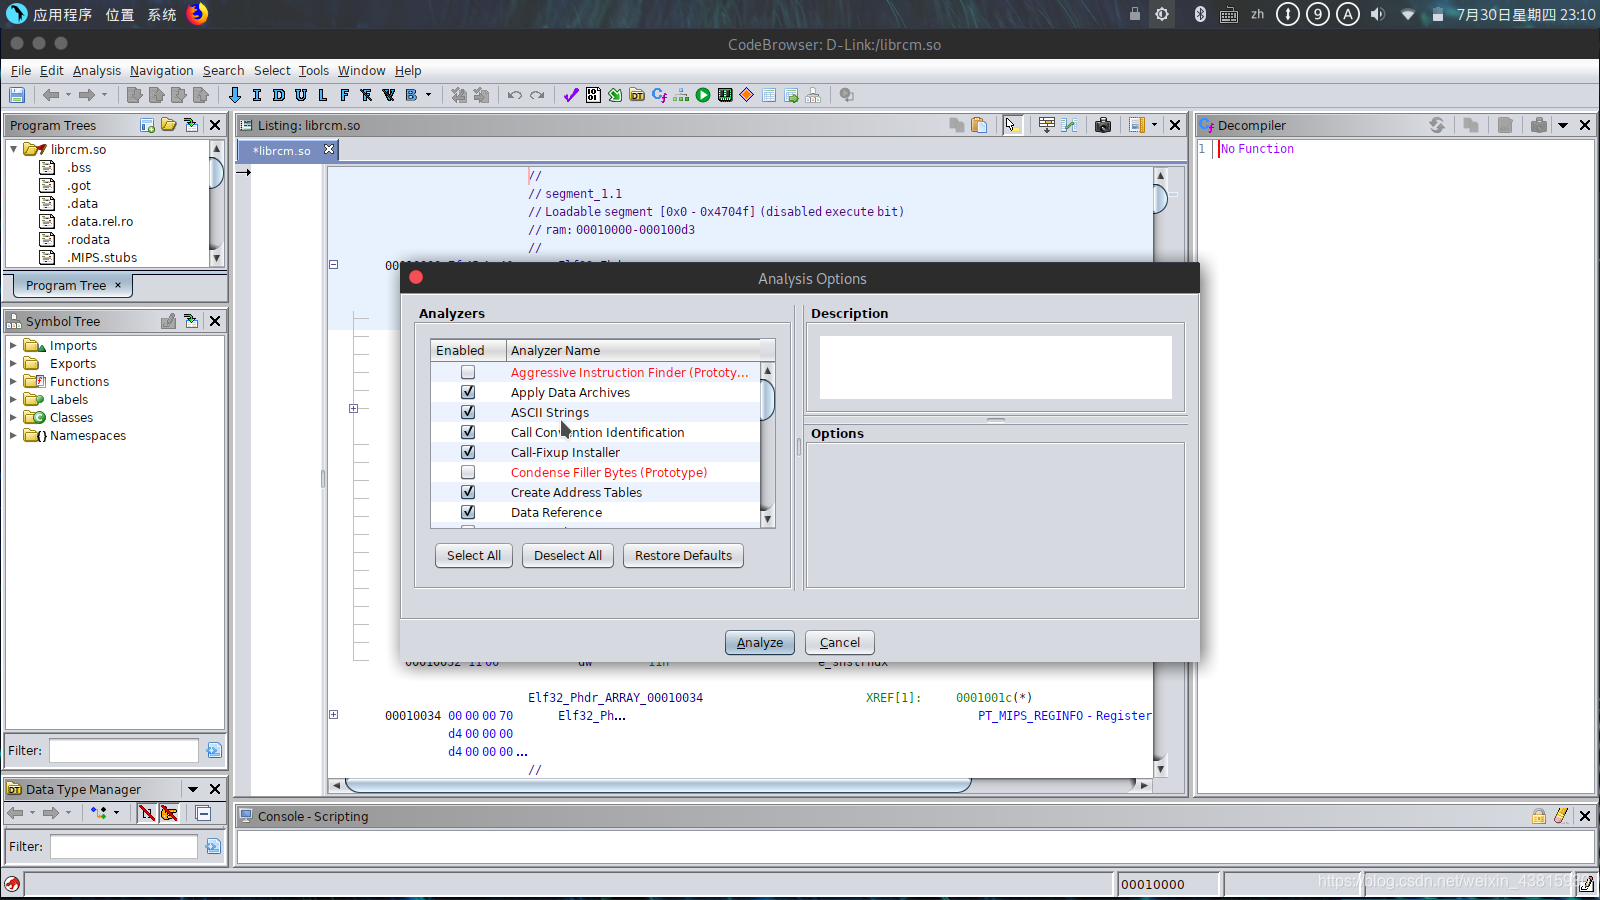This screenshot has width=1600, height=900.
Task: Enable the Condense Filler Bytes analyzer checkbox
Action: 468,472
